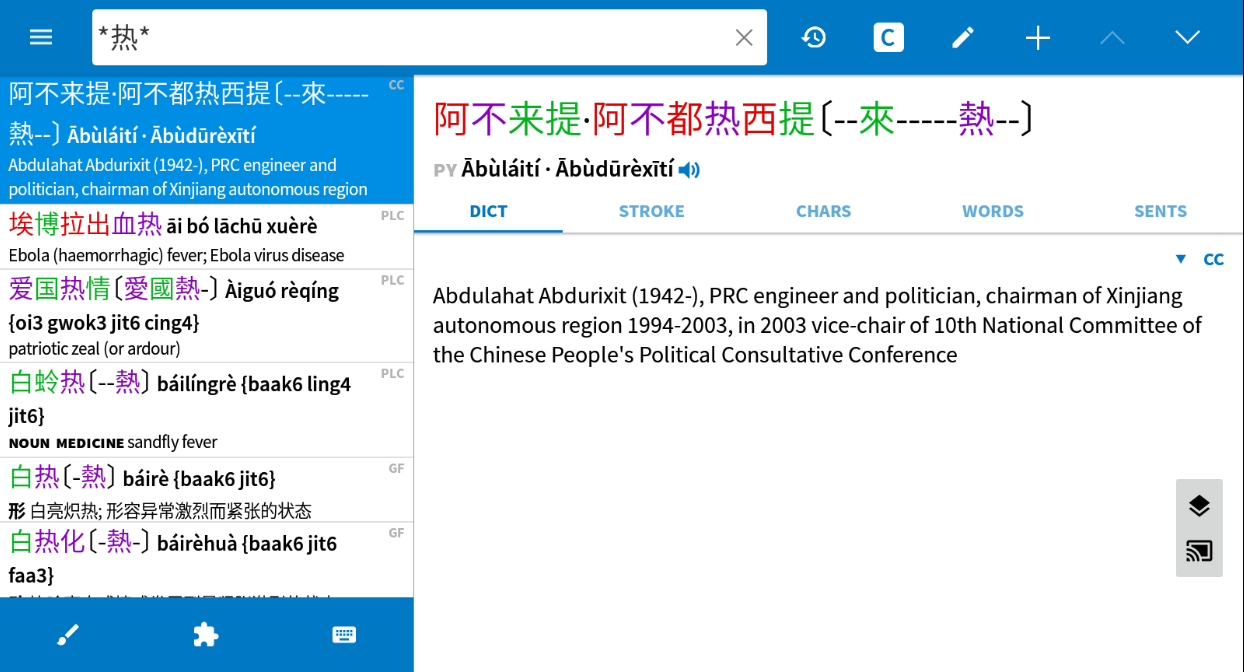Open the layers icon on the right

(1199, 506)
